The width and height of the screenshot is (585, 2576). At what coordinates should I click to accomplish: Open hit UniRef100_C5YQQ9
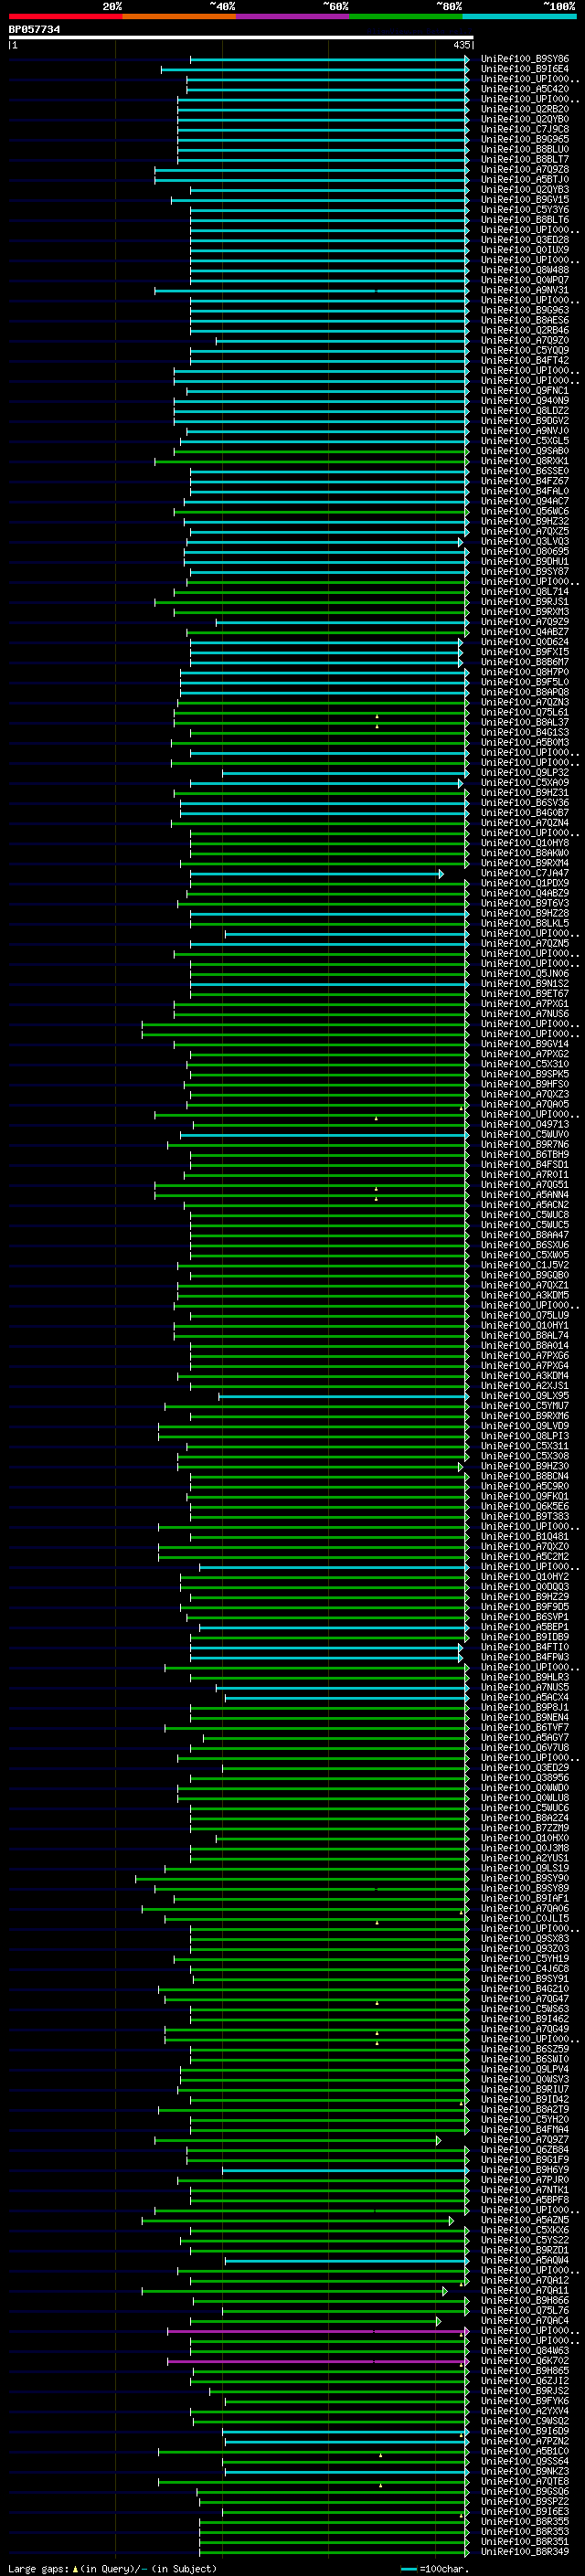(x=524, y=350)
